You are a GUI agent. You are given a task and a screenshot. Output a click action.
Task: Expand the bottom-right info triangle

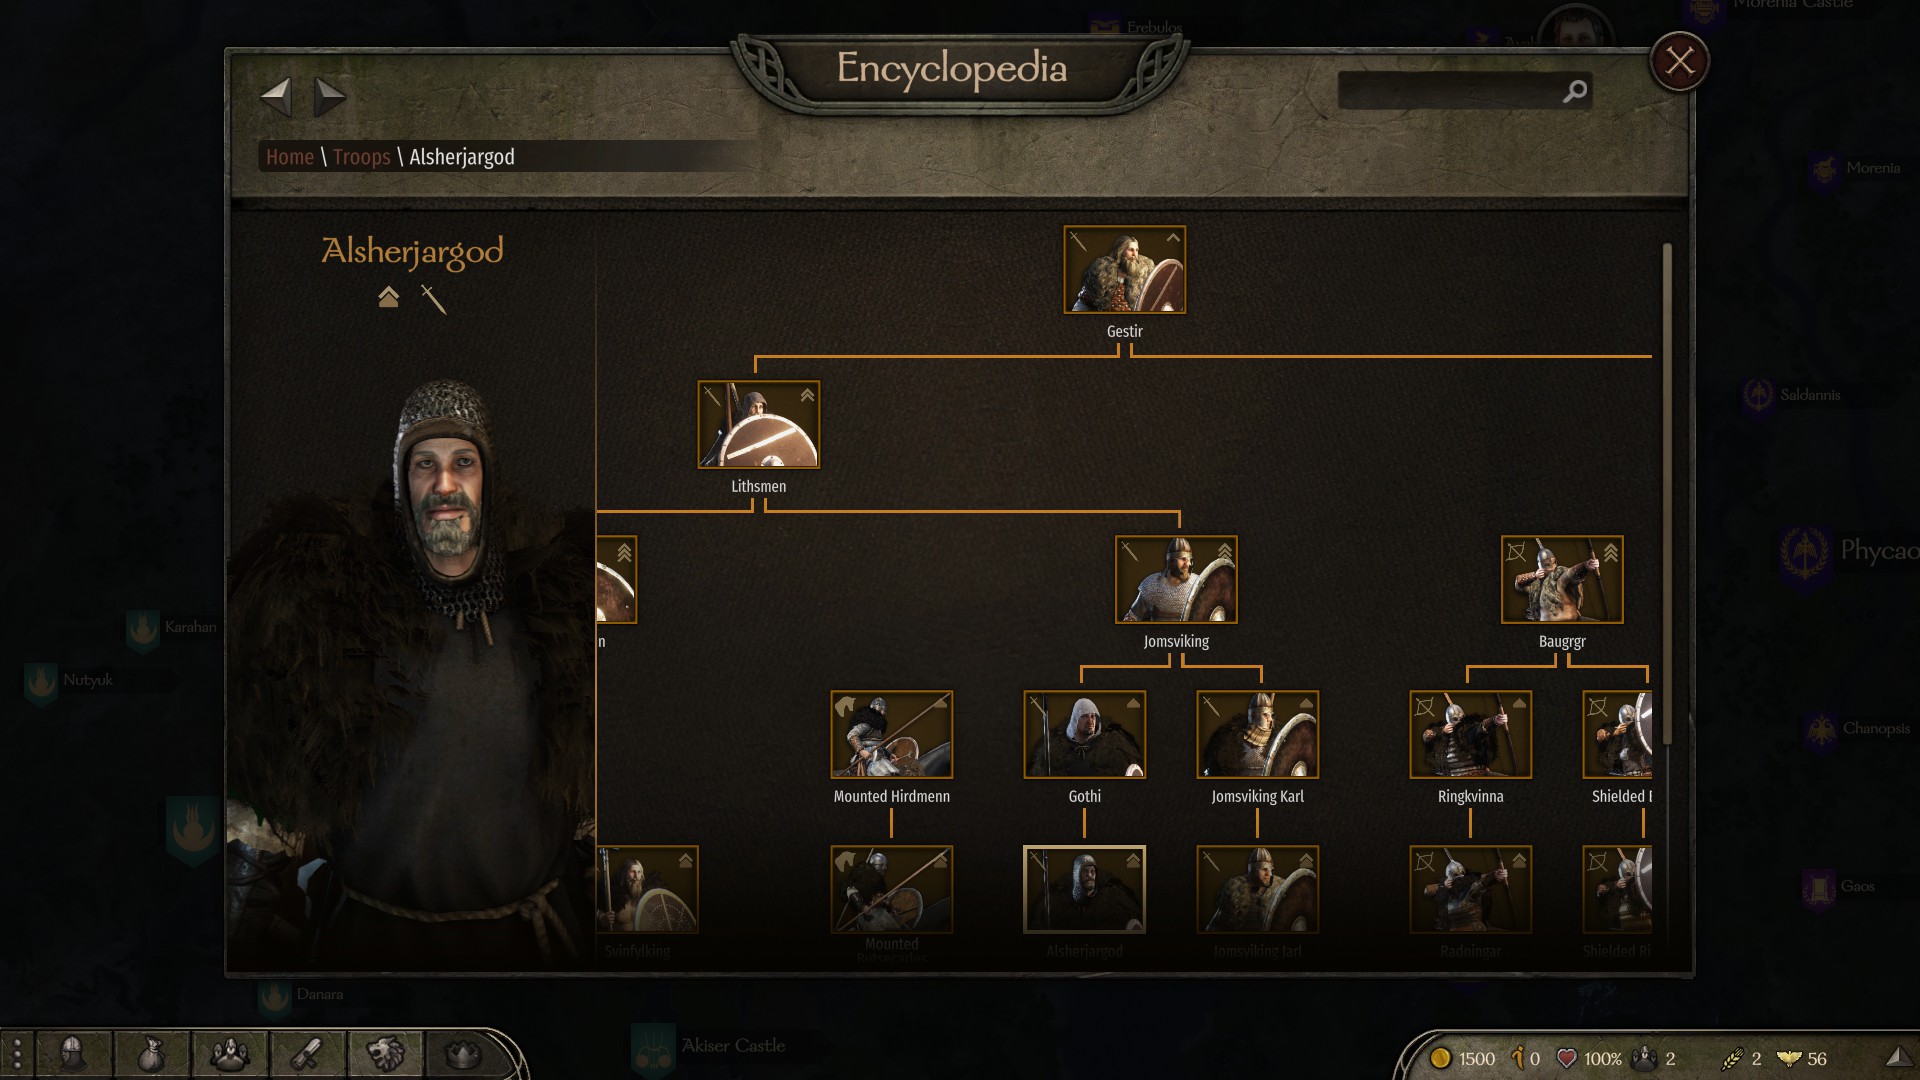pyautogui.click(x=1898, y=1057)
